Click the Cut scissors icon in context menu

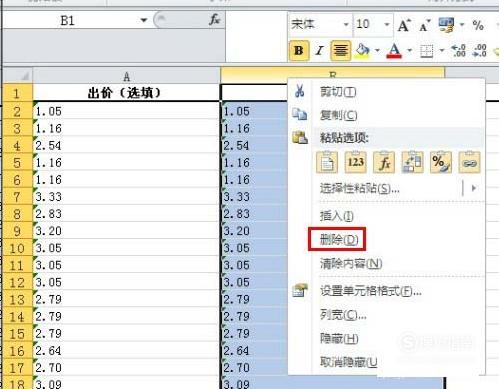coord(299,91)
